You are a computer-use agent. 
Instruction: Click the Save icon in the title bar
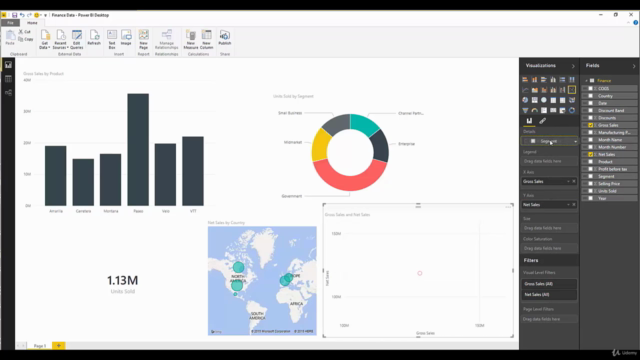click(14, 15)
